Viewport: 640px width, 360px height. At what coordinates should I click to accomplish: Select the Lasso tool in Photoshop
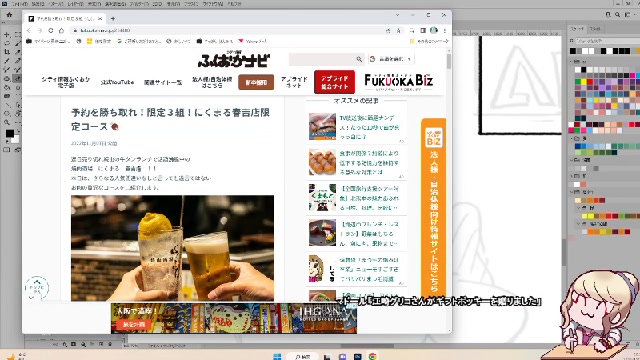[7, 43]
